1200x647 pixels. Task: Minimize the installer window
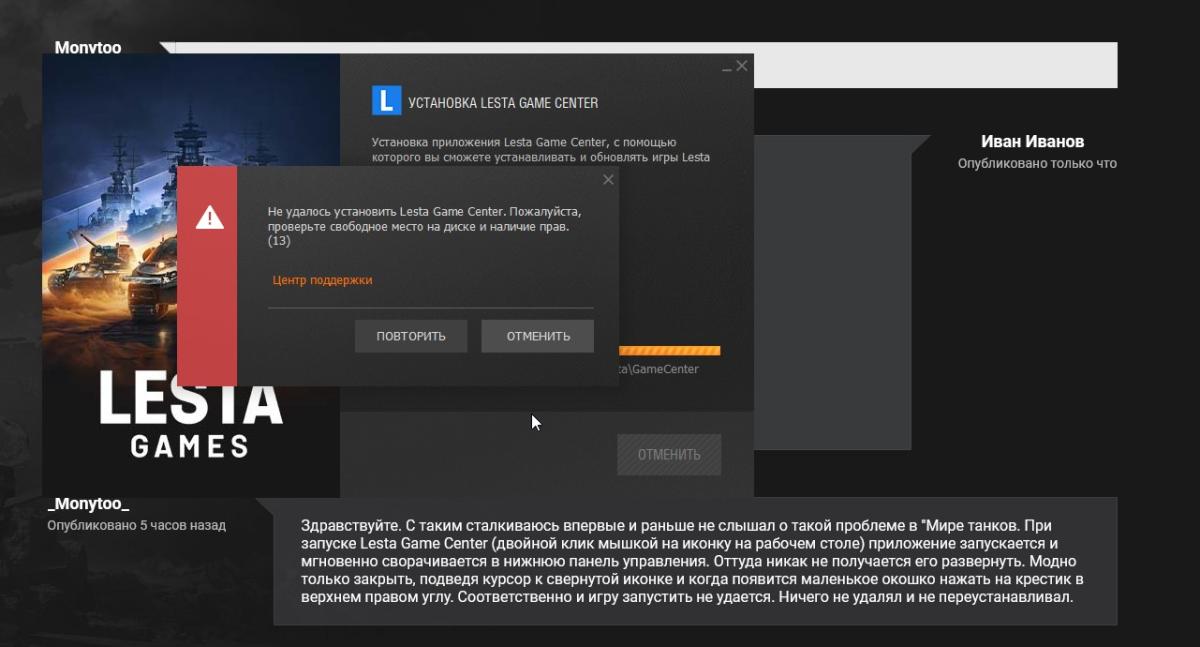726,68
